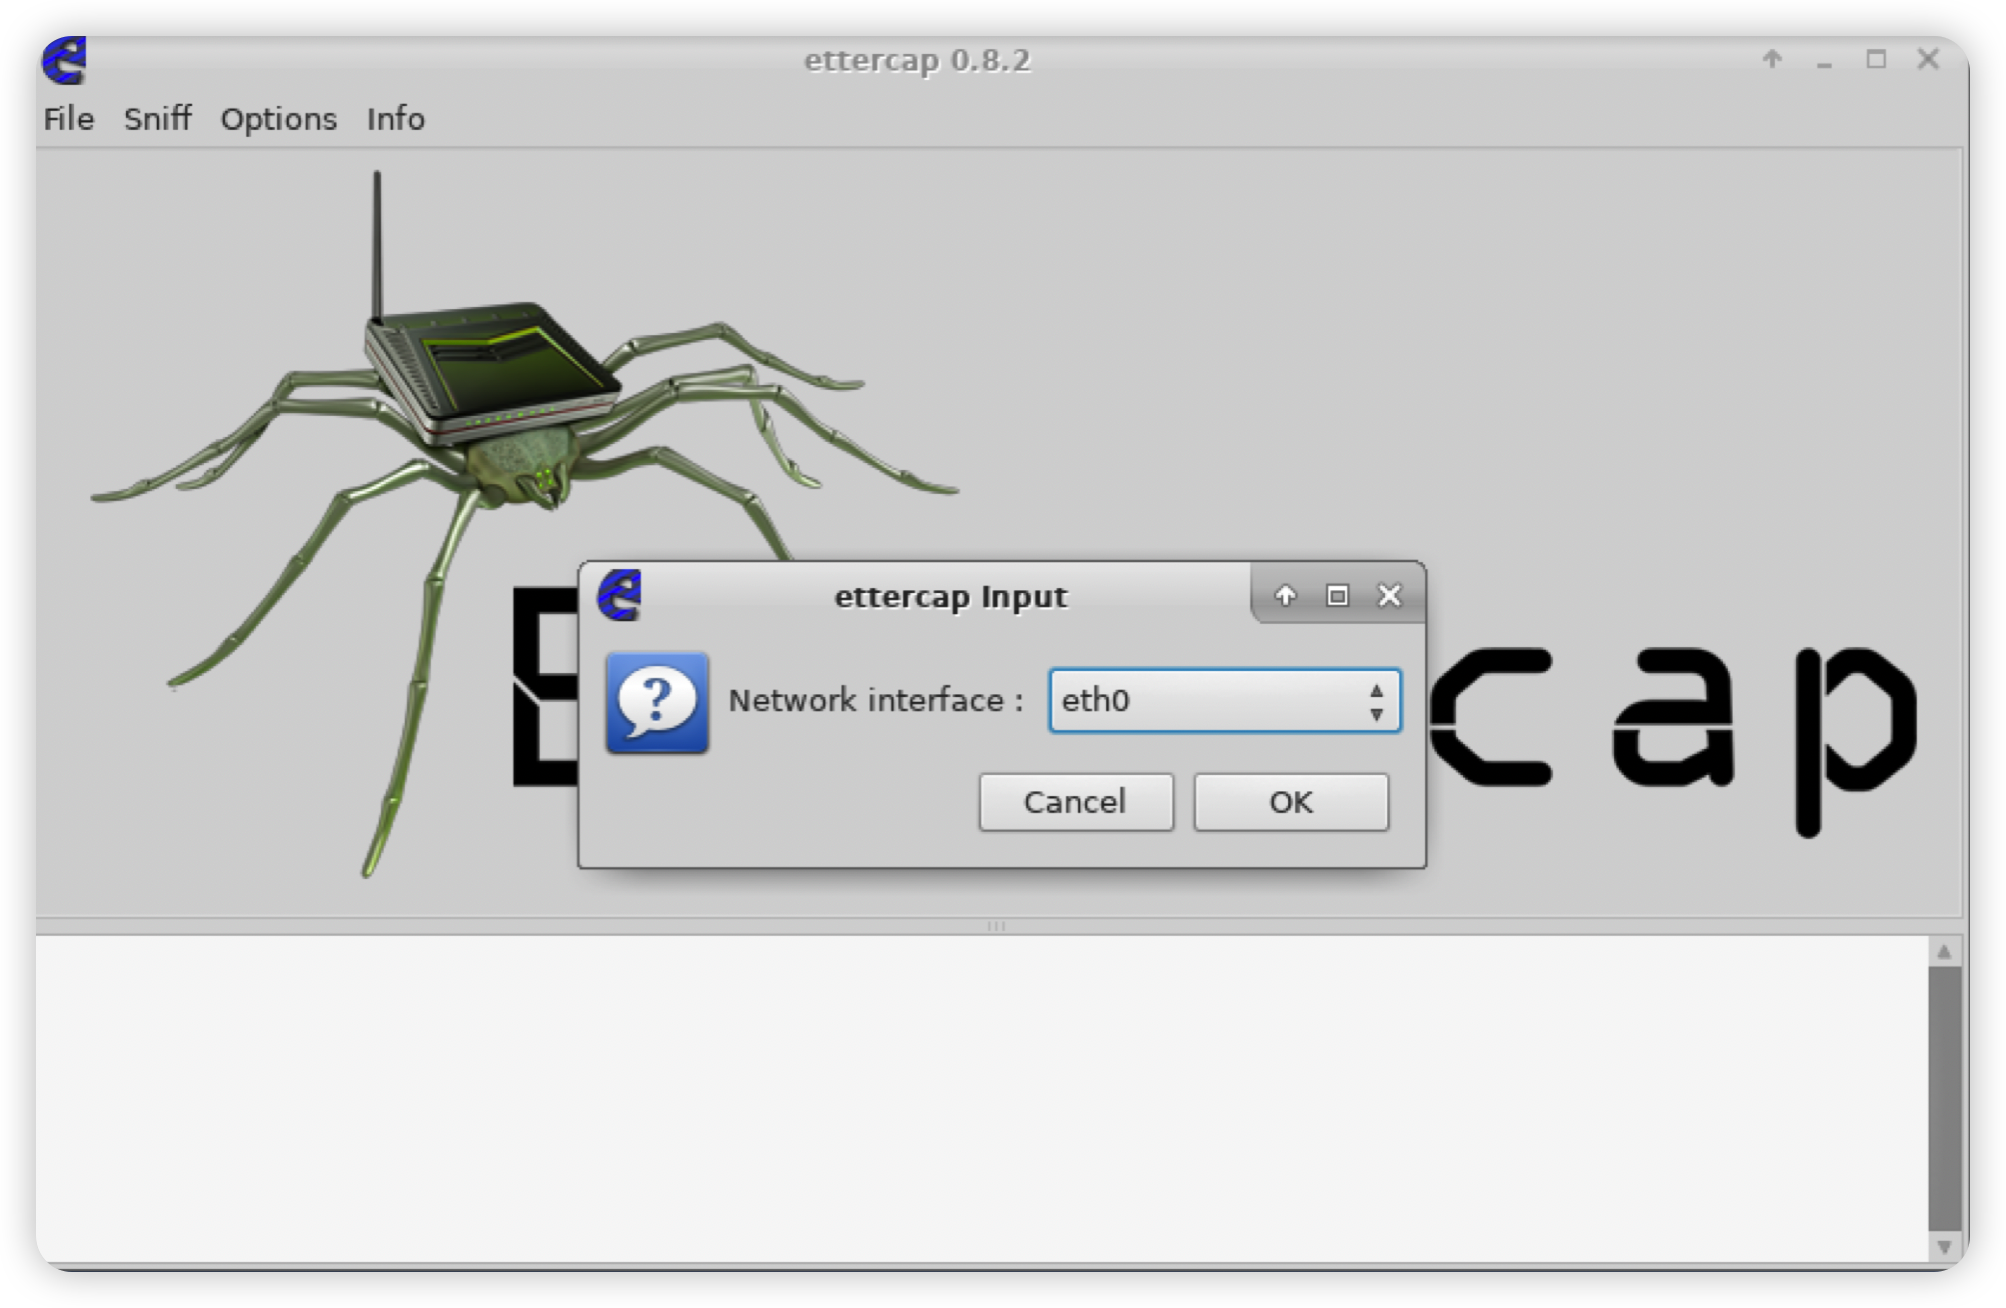2006x1308 pixels.
Task: Click the pane splitter handle above log area
Action: (997, 926)
